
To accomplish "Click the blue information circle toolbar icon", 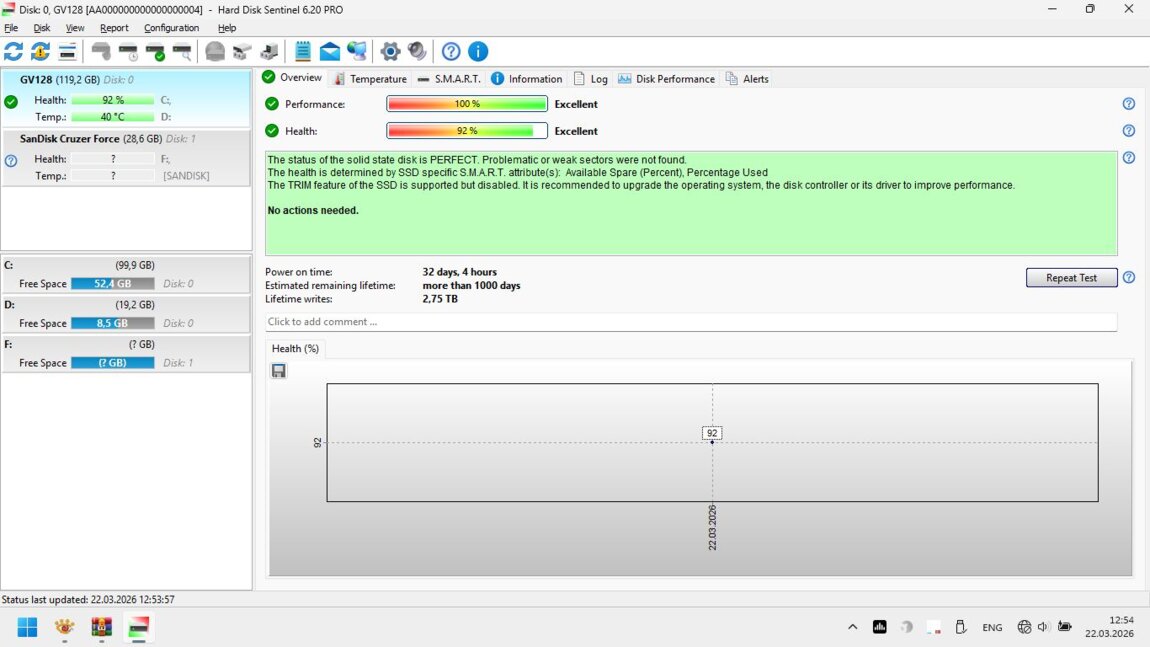I will coord(478,51).
